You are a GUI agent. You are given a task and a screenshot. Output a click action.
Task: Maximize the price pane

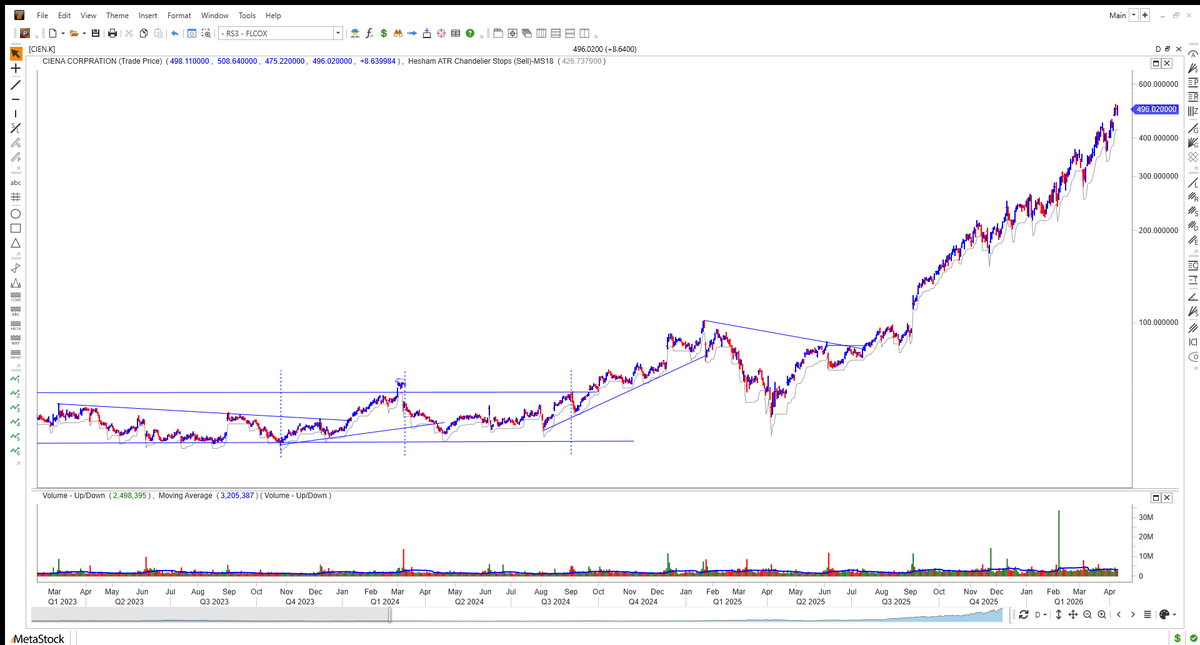click(1155, 62)
